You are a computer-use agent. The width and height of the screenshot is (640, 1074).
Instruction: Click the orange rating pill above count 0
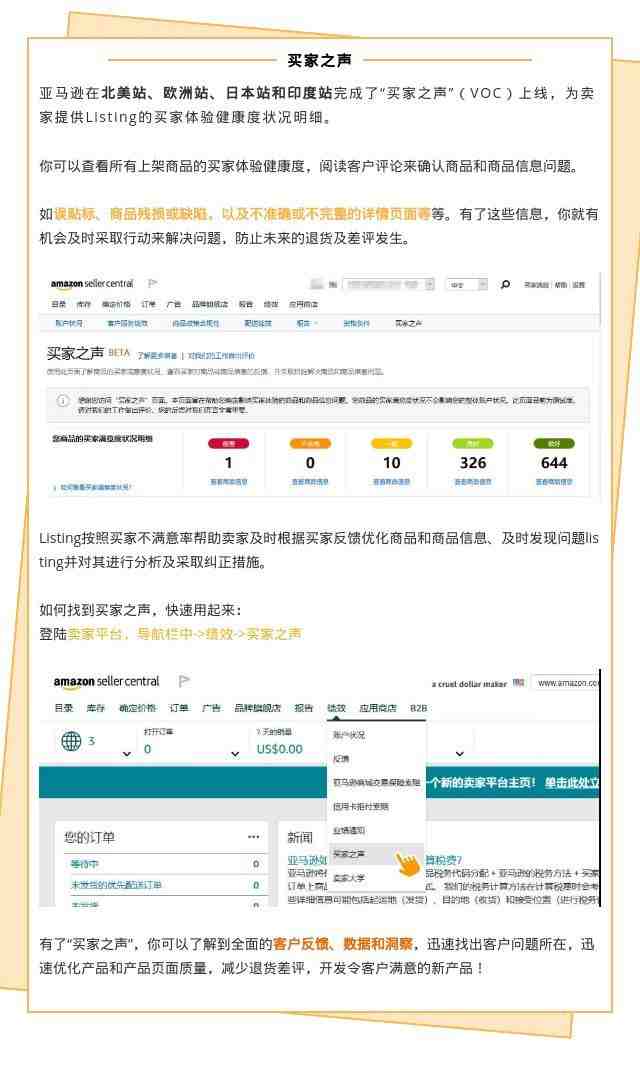(x=310, y=443)
